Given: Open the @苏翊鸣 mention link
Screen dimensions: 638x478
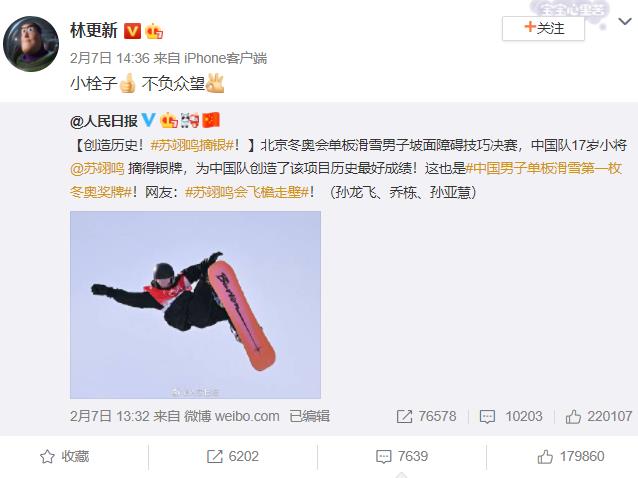Looking at the screenshot, I should point(97,168).
